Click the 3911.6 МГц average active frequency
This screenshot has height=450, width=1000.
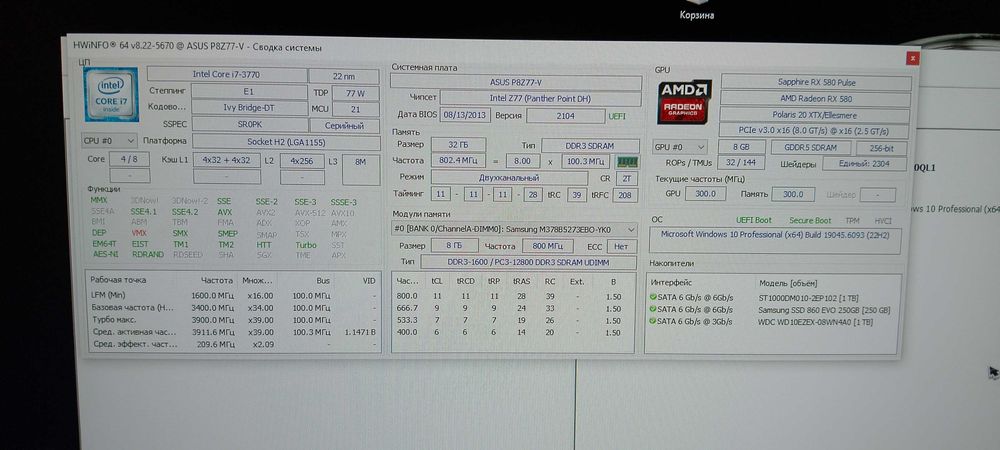pyautogui.click(x=212, y=332)
